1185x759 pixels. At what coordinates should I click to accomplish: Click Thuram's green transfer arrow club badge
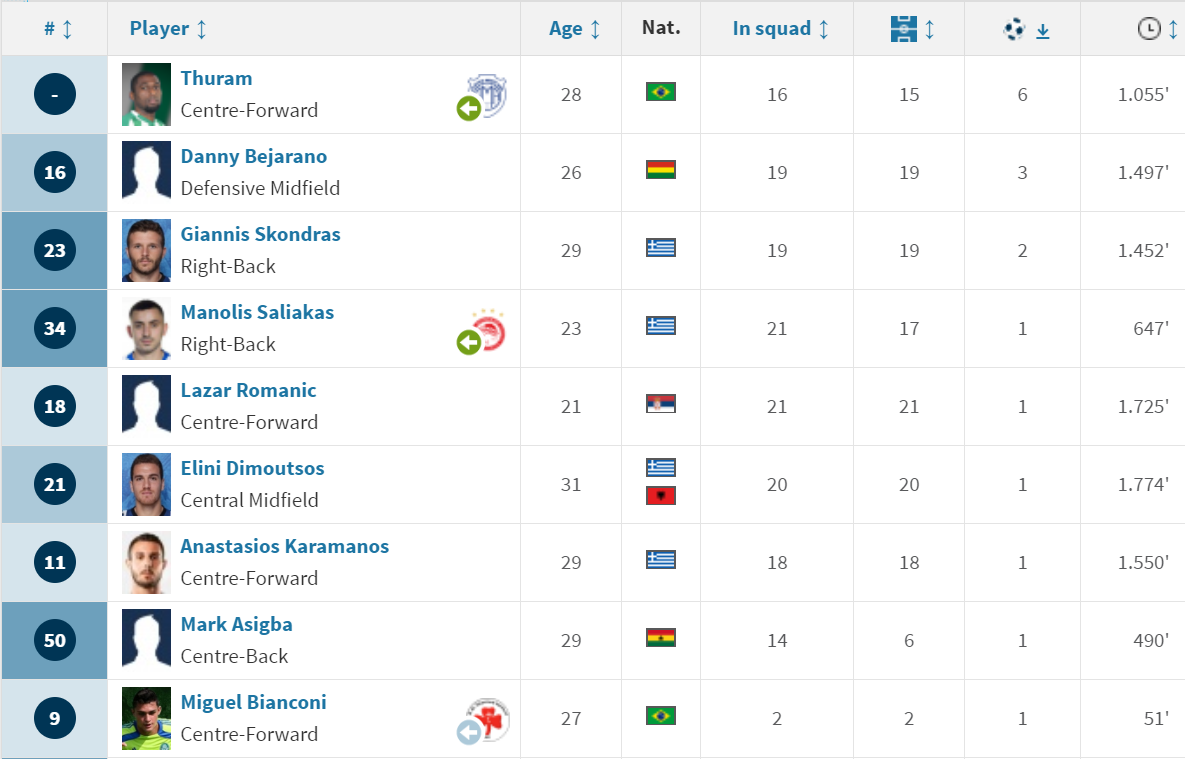click(482, 97)
